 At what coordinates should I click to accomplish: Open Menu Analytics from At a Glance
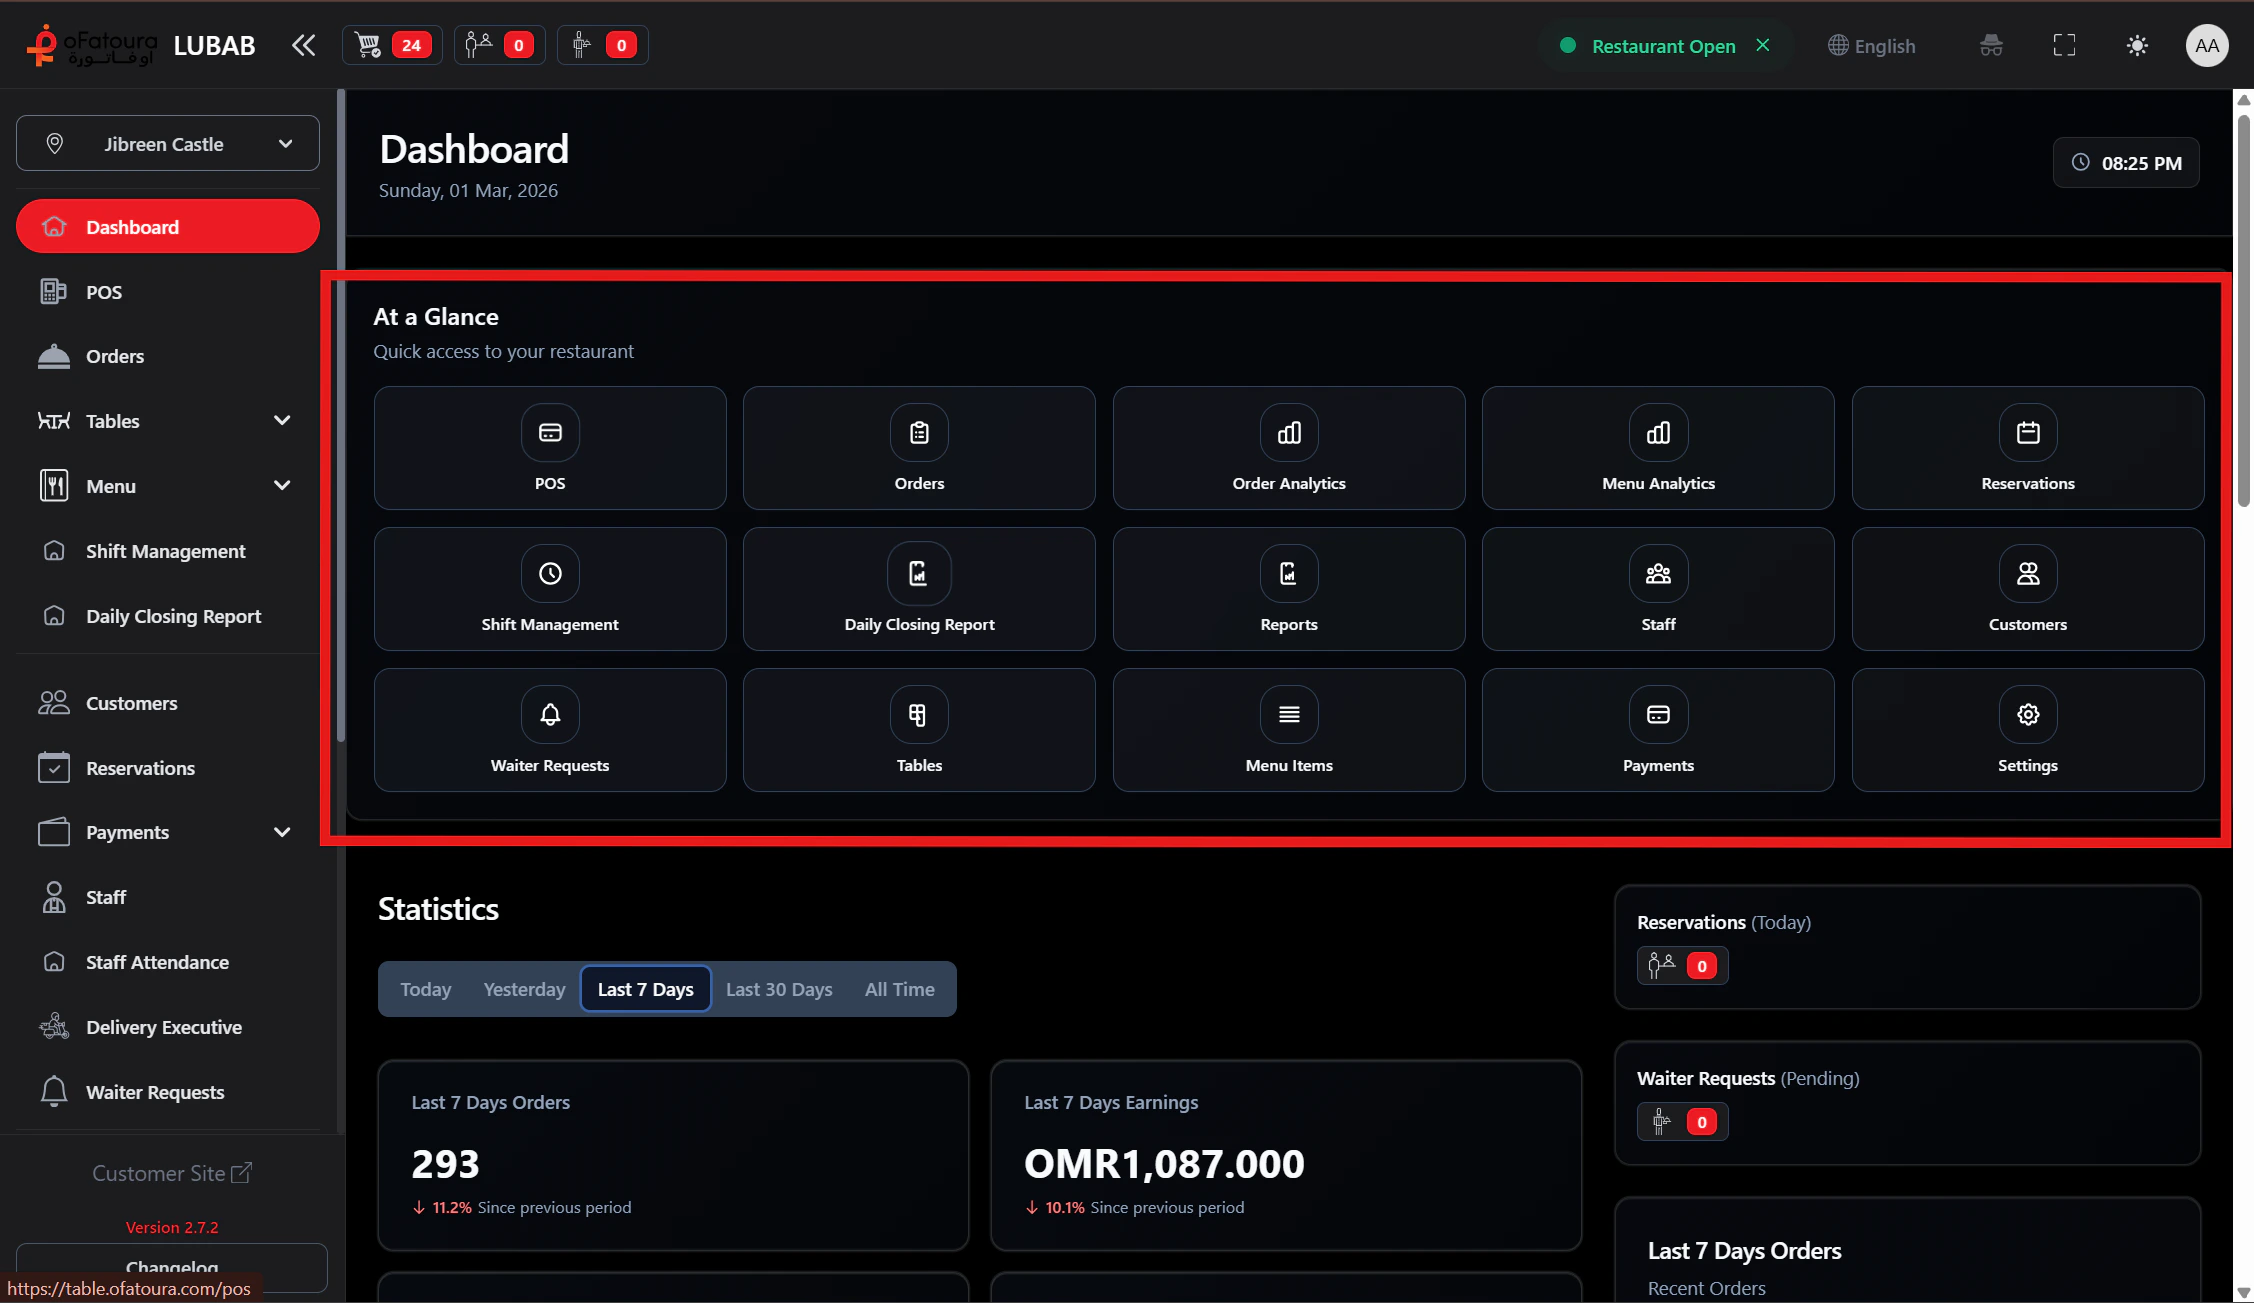[x=1657, y=447]
